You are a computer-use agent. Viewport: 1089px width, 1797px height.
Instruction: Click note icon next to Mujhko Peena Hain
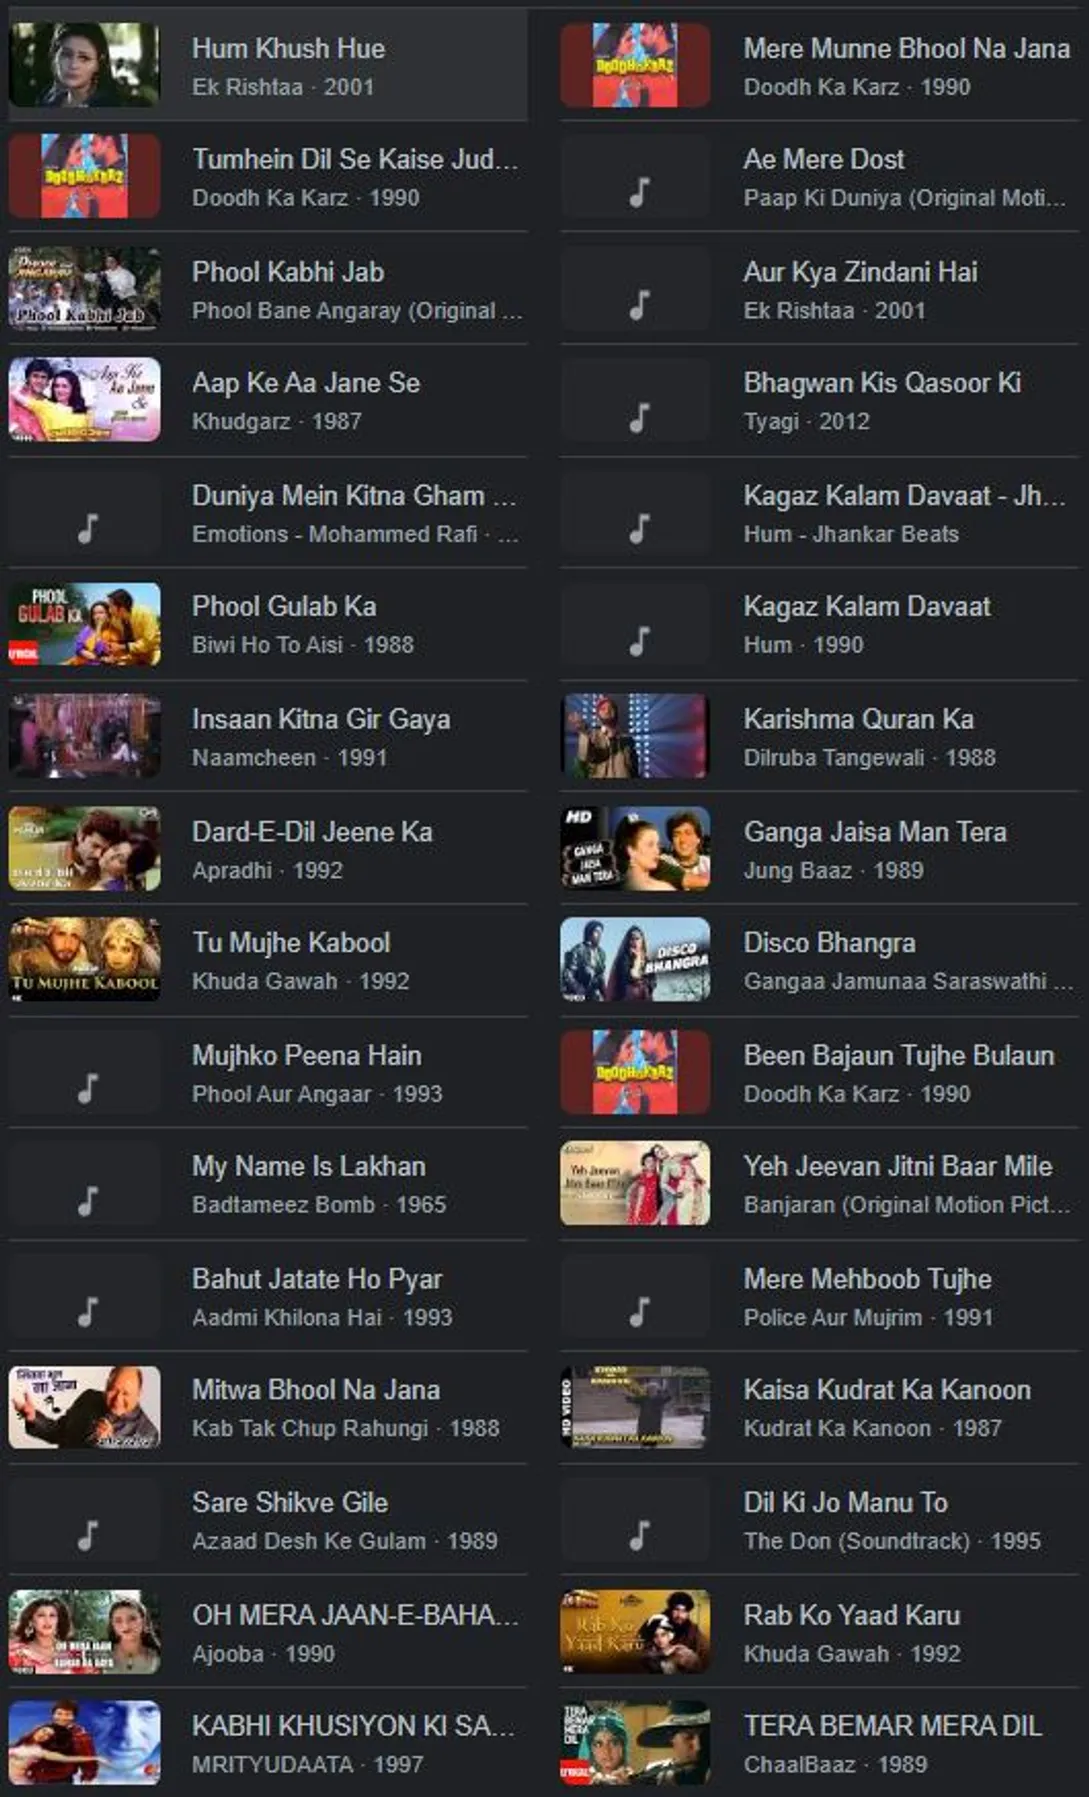point(88,1088)
